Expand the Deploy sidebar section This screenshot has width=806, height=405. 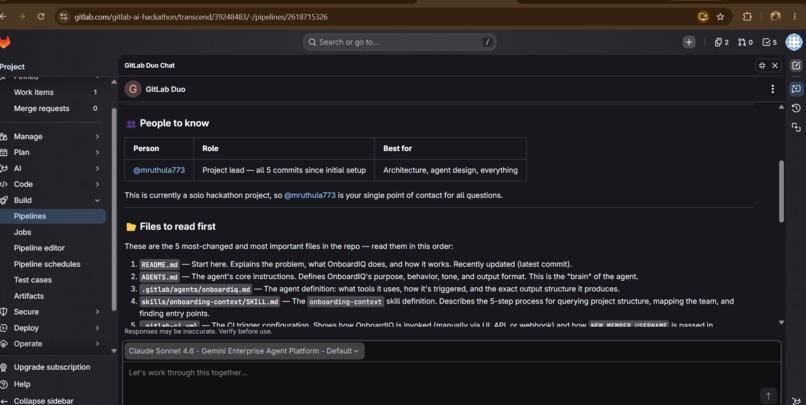tap(49, 327)
